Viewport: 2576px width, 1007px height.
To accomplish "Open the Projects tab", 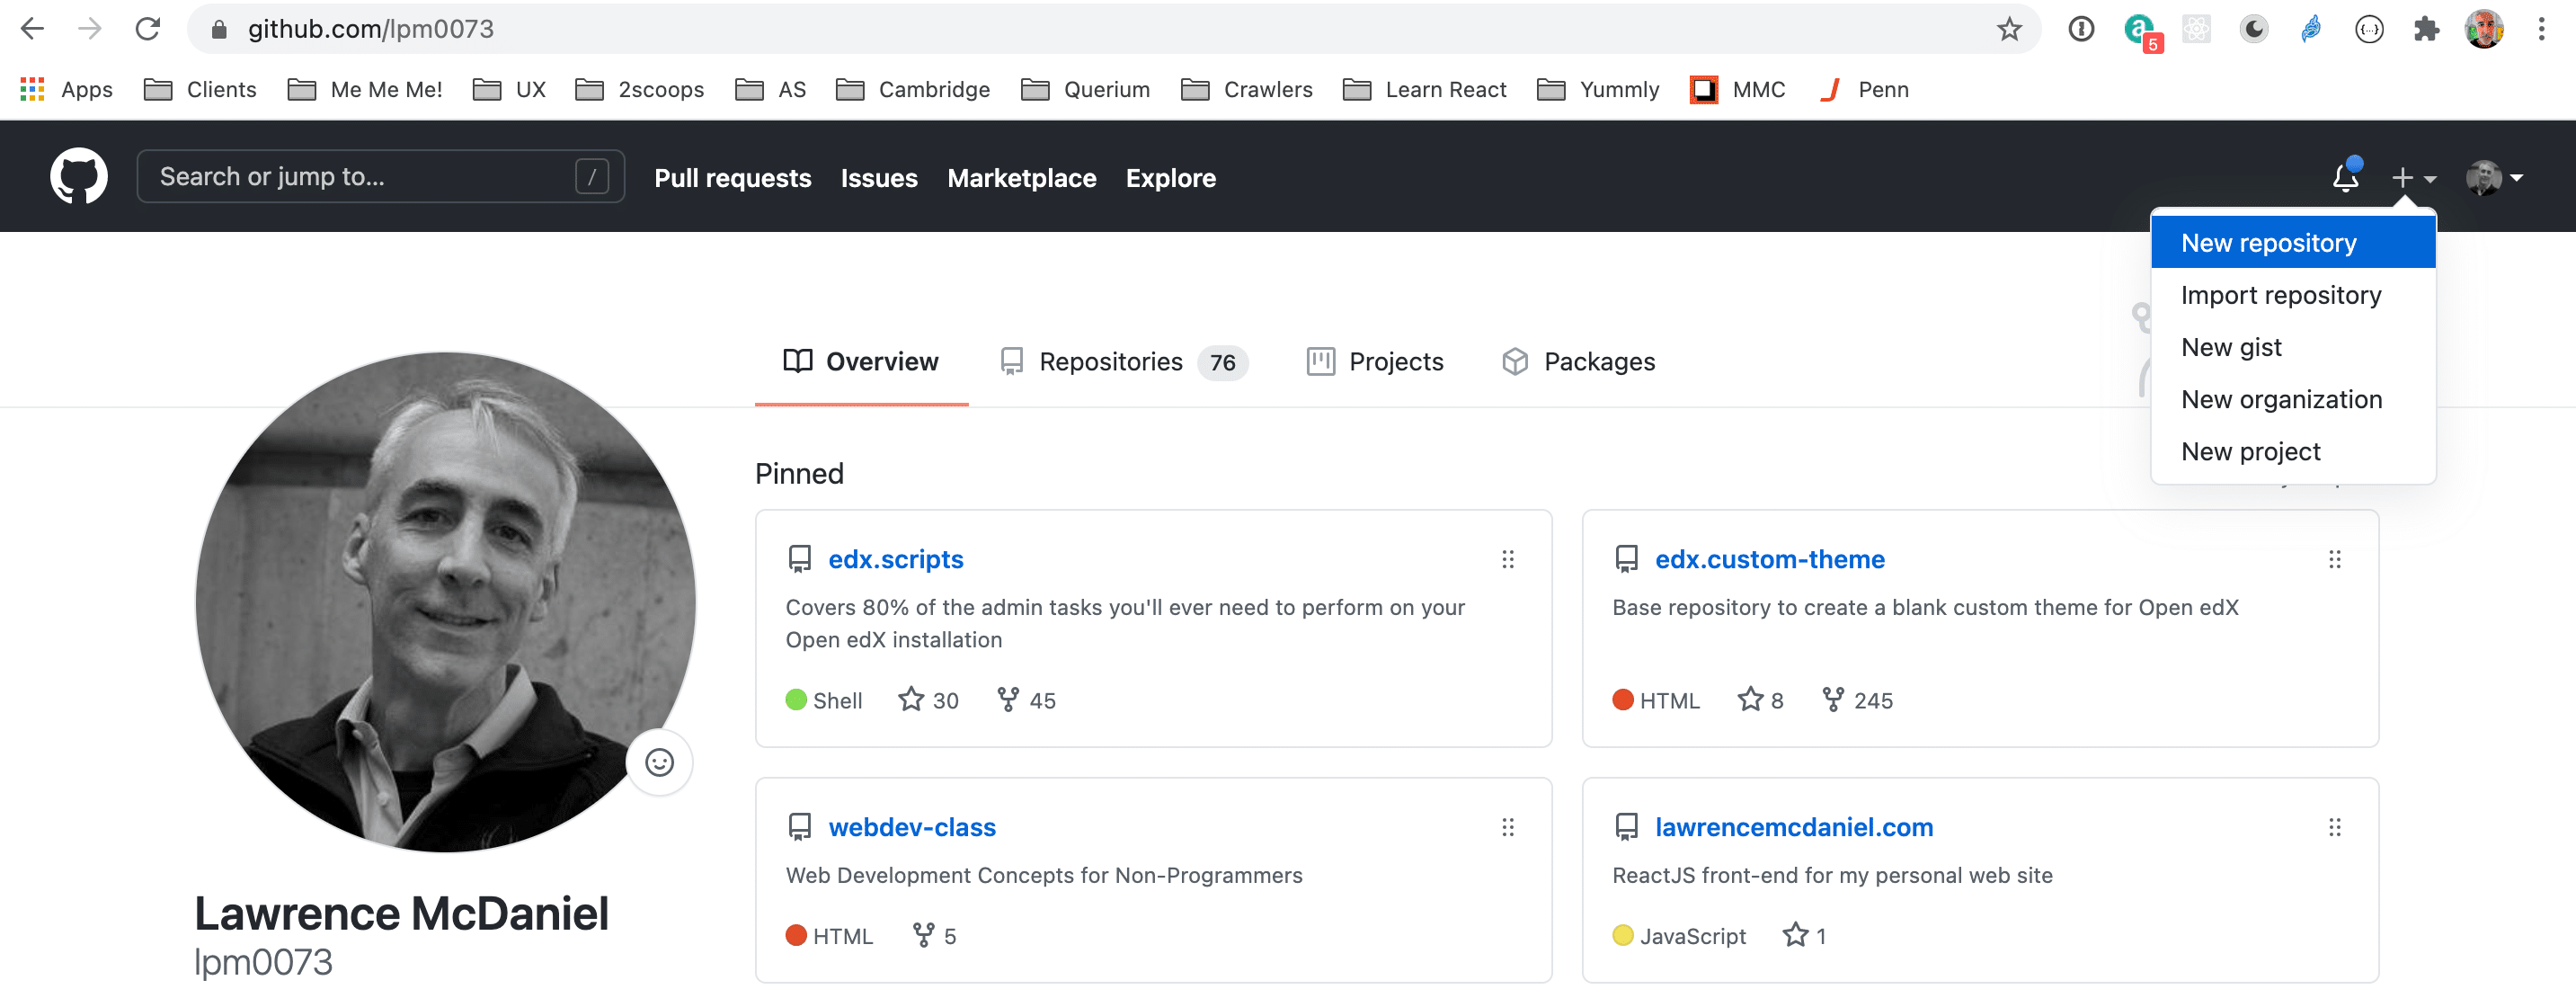I will pos(1375,362).
